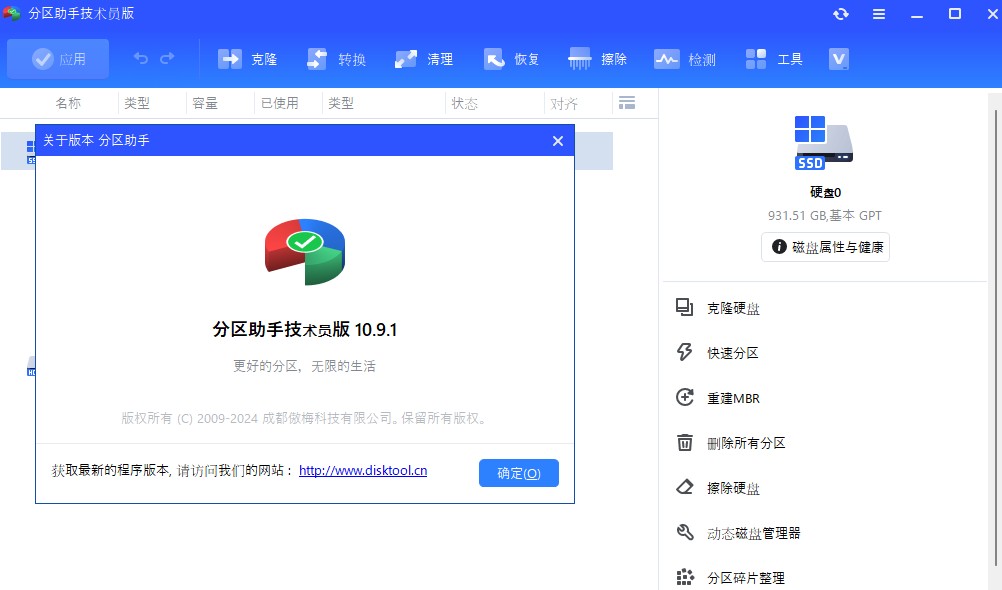Select 删除所有分区 in the side panel
1002x590 pixels.
[x=745, y=443]
